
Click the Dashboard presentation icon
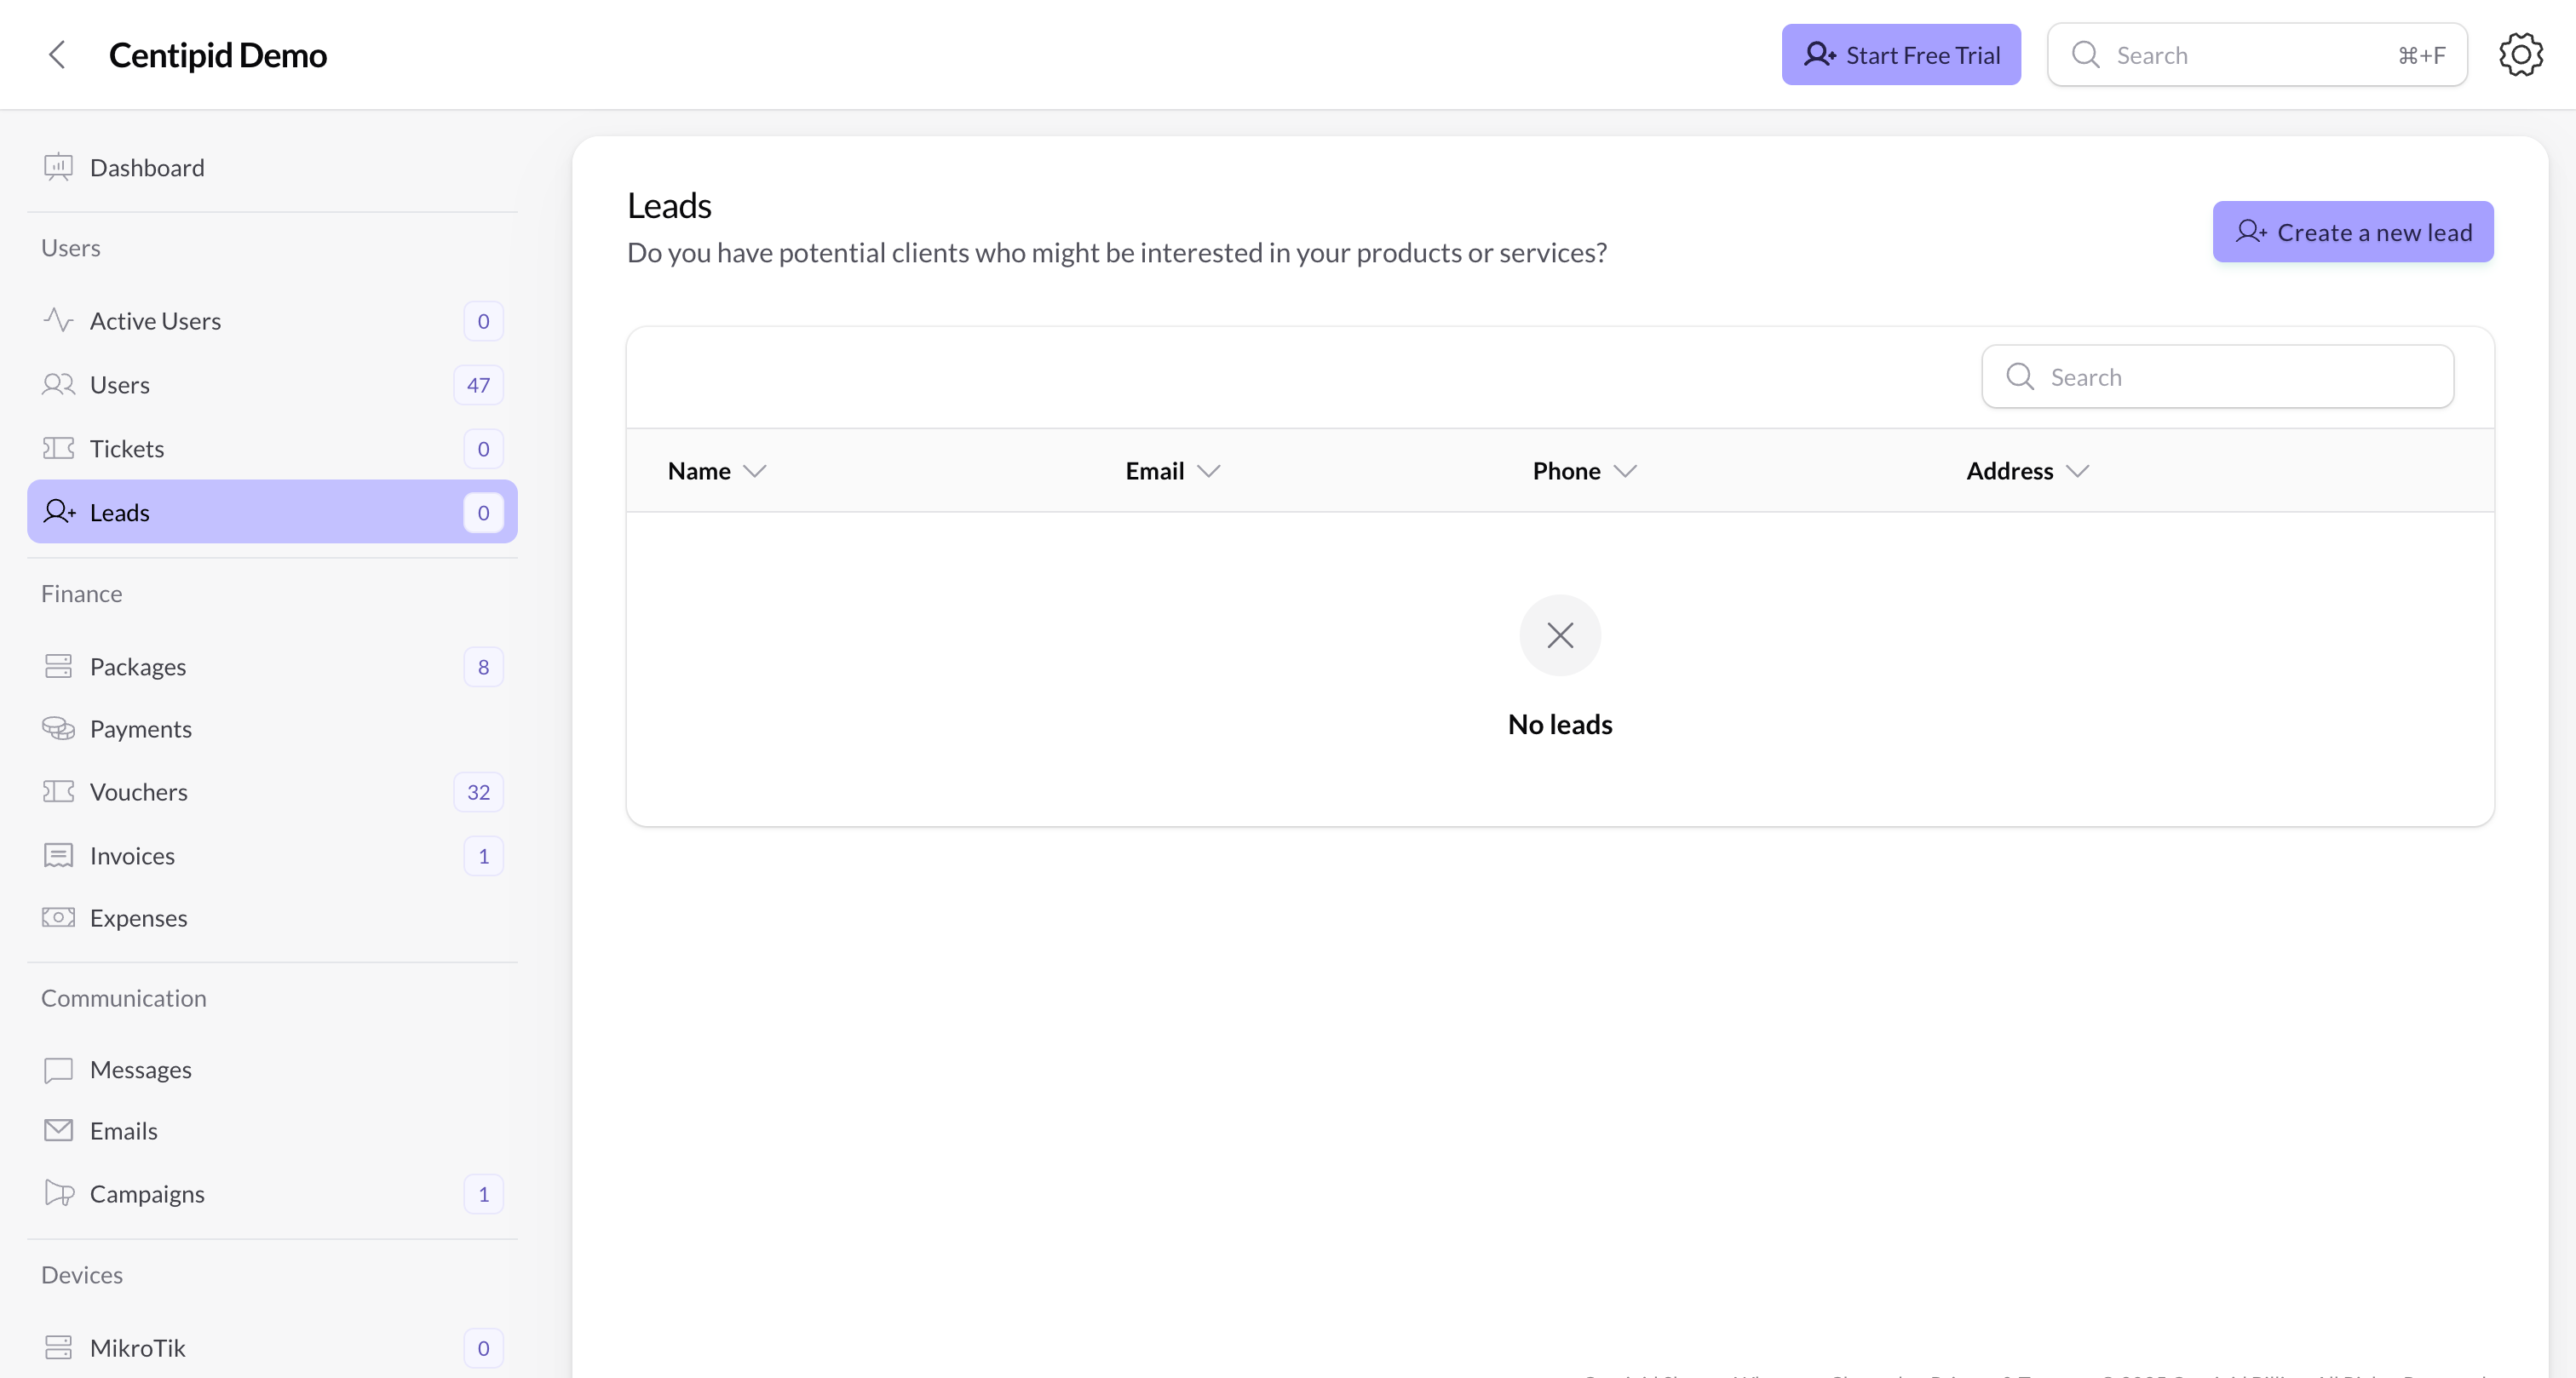58,167
